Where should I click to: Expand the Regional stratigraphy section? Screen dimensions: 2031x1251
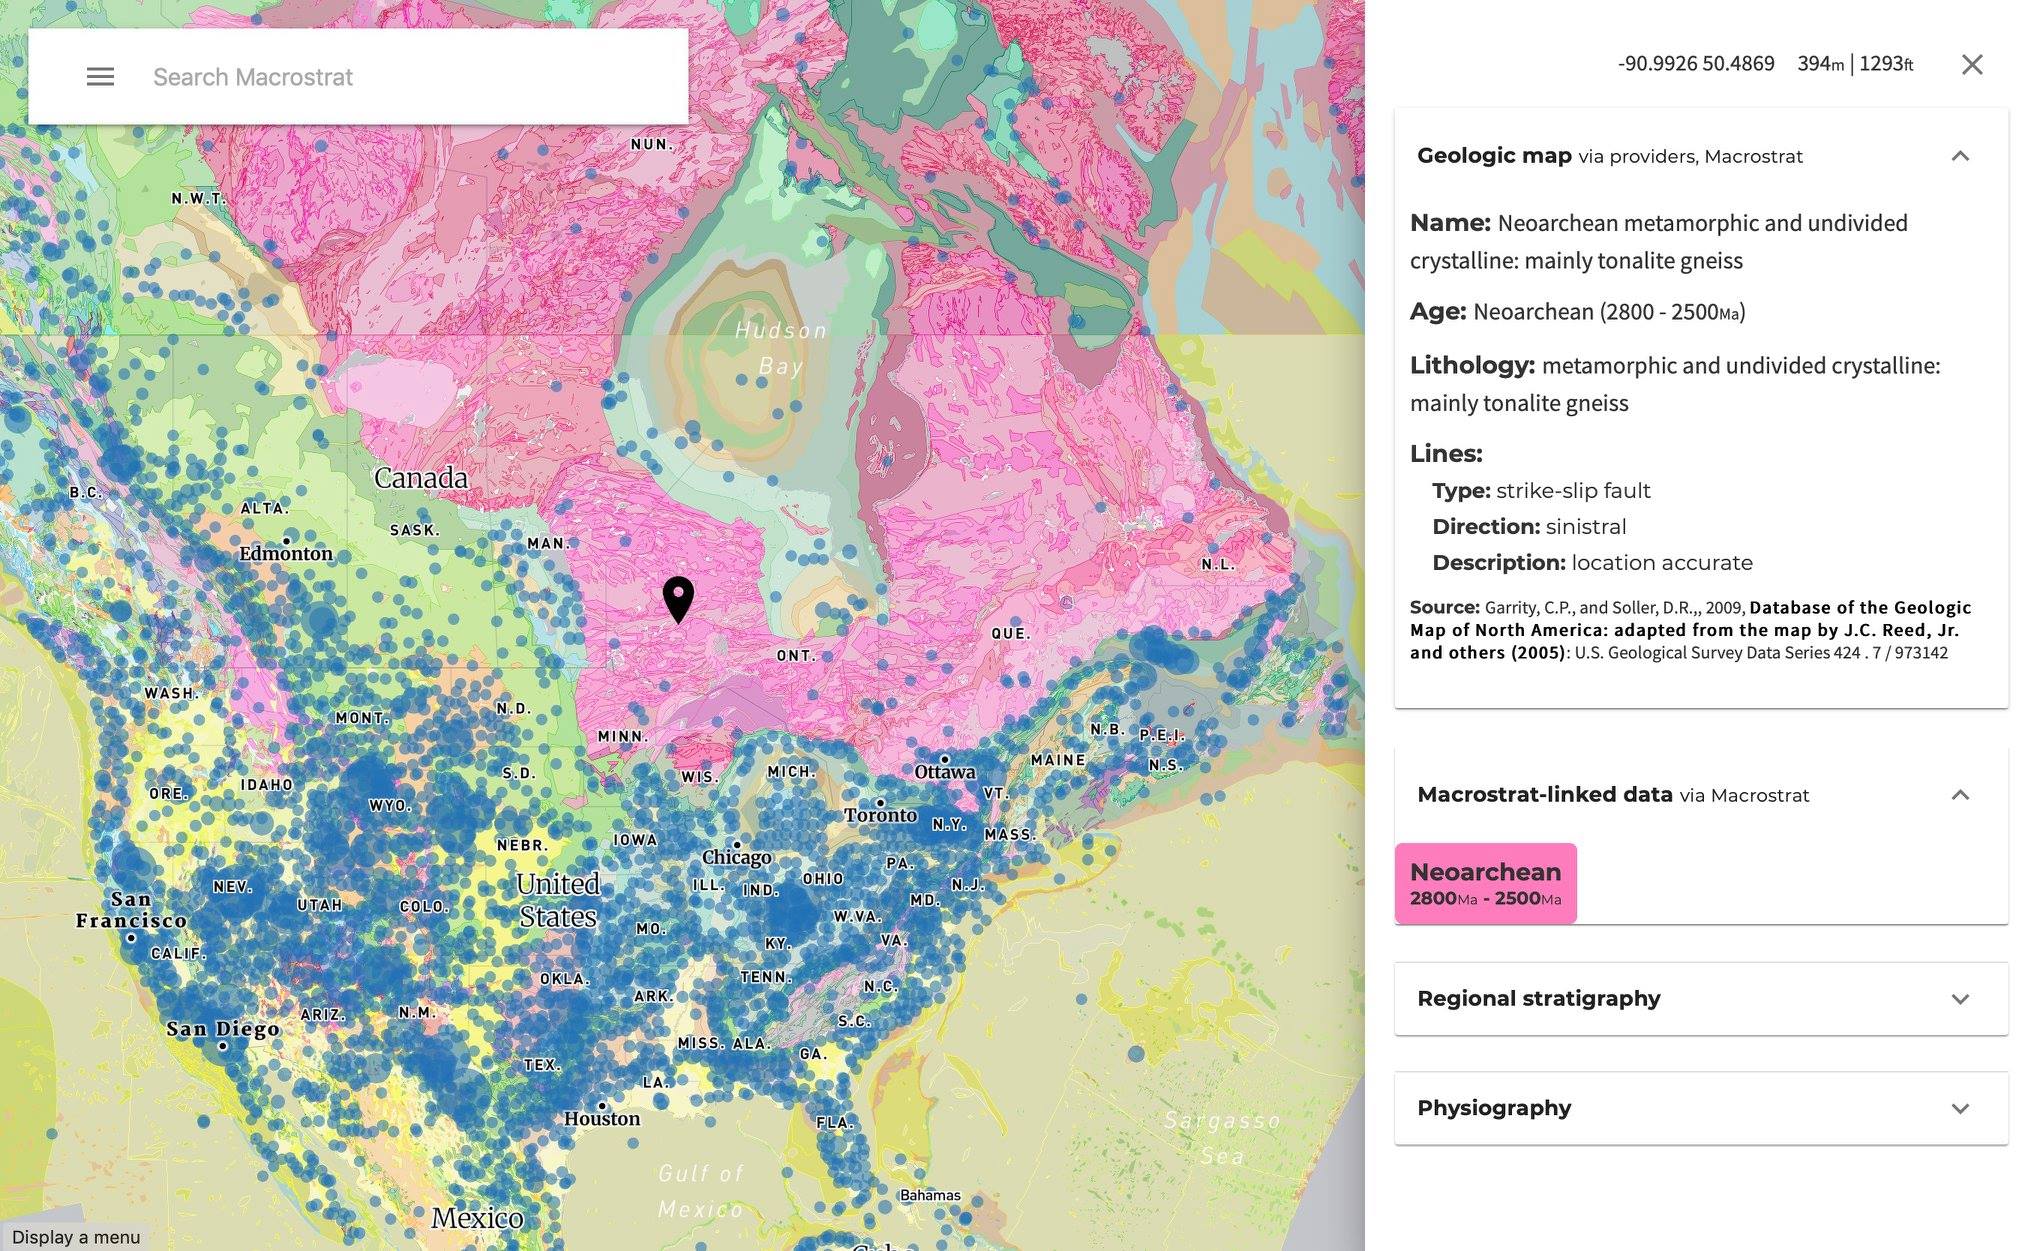point(1960,999)
